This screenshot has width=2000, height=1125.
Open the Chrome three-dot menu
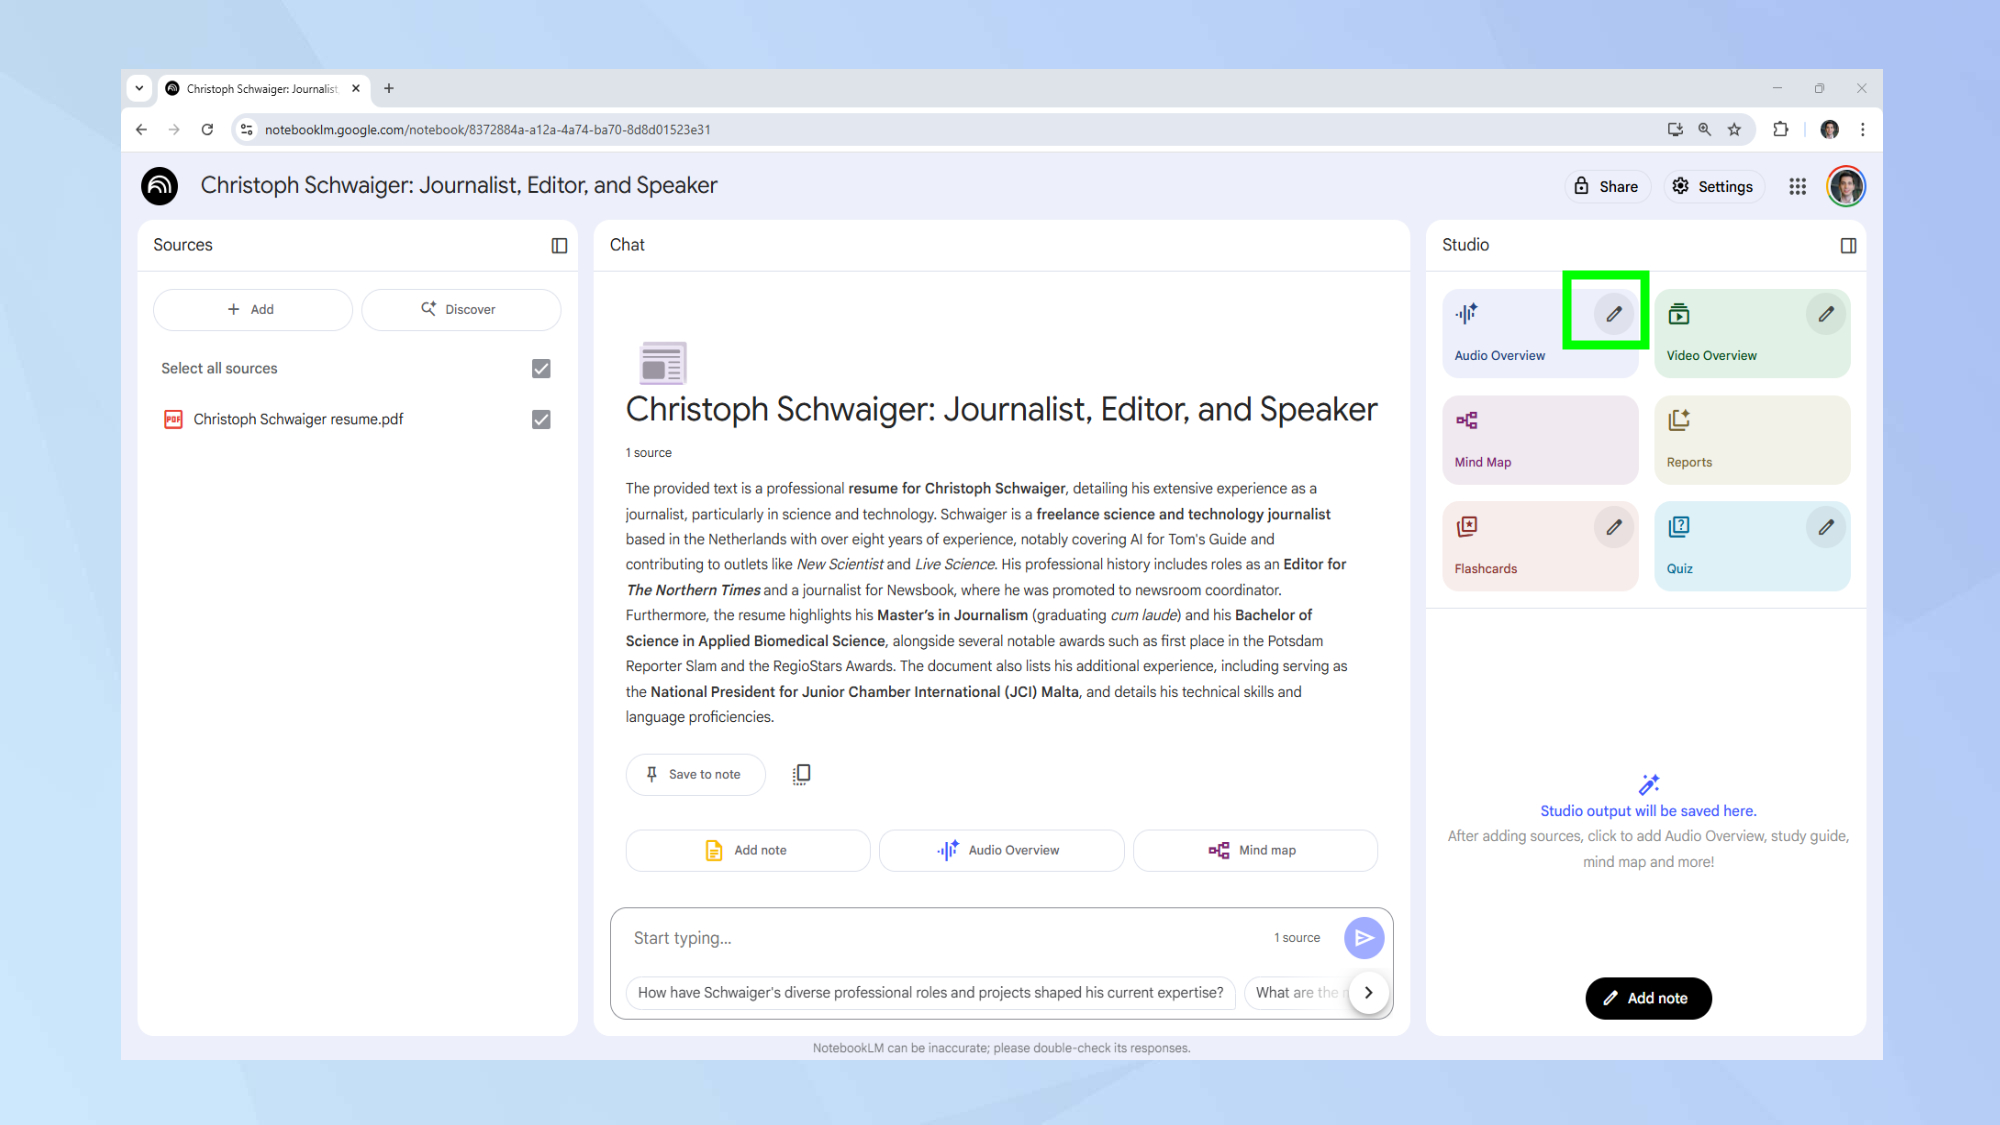(1862, 129)
